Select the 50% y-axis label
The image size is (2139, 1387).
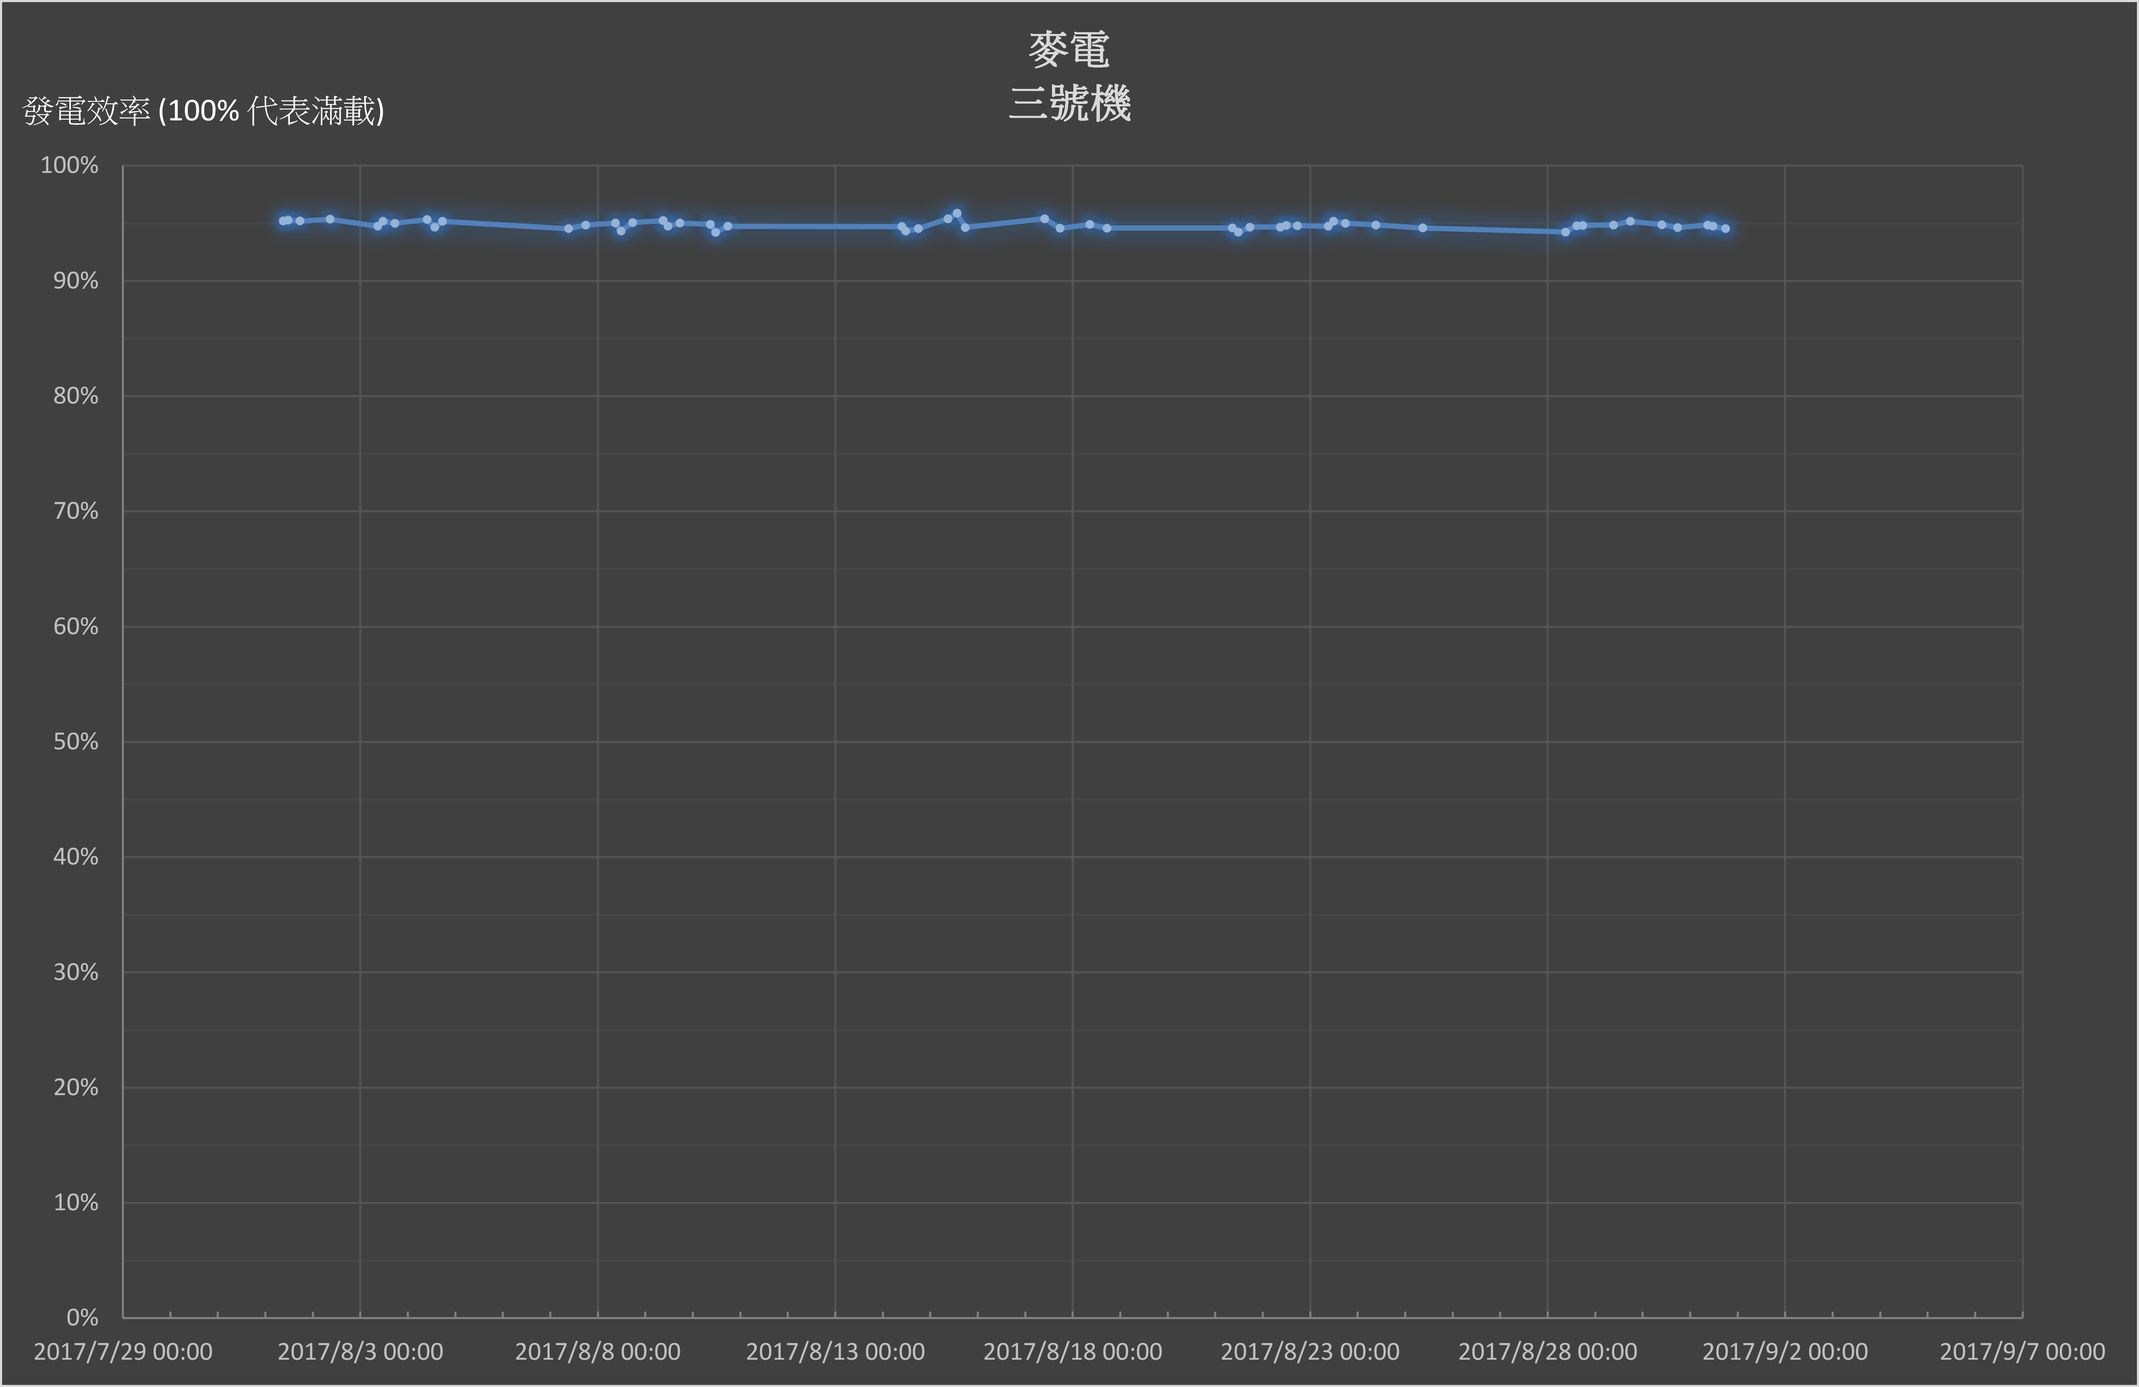pyautogui.click(x=75, y=741)
